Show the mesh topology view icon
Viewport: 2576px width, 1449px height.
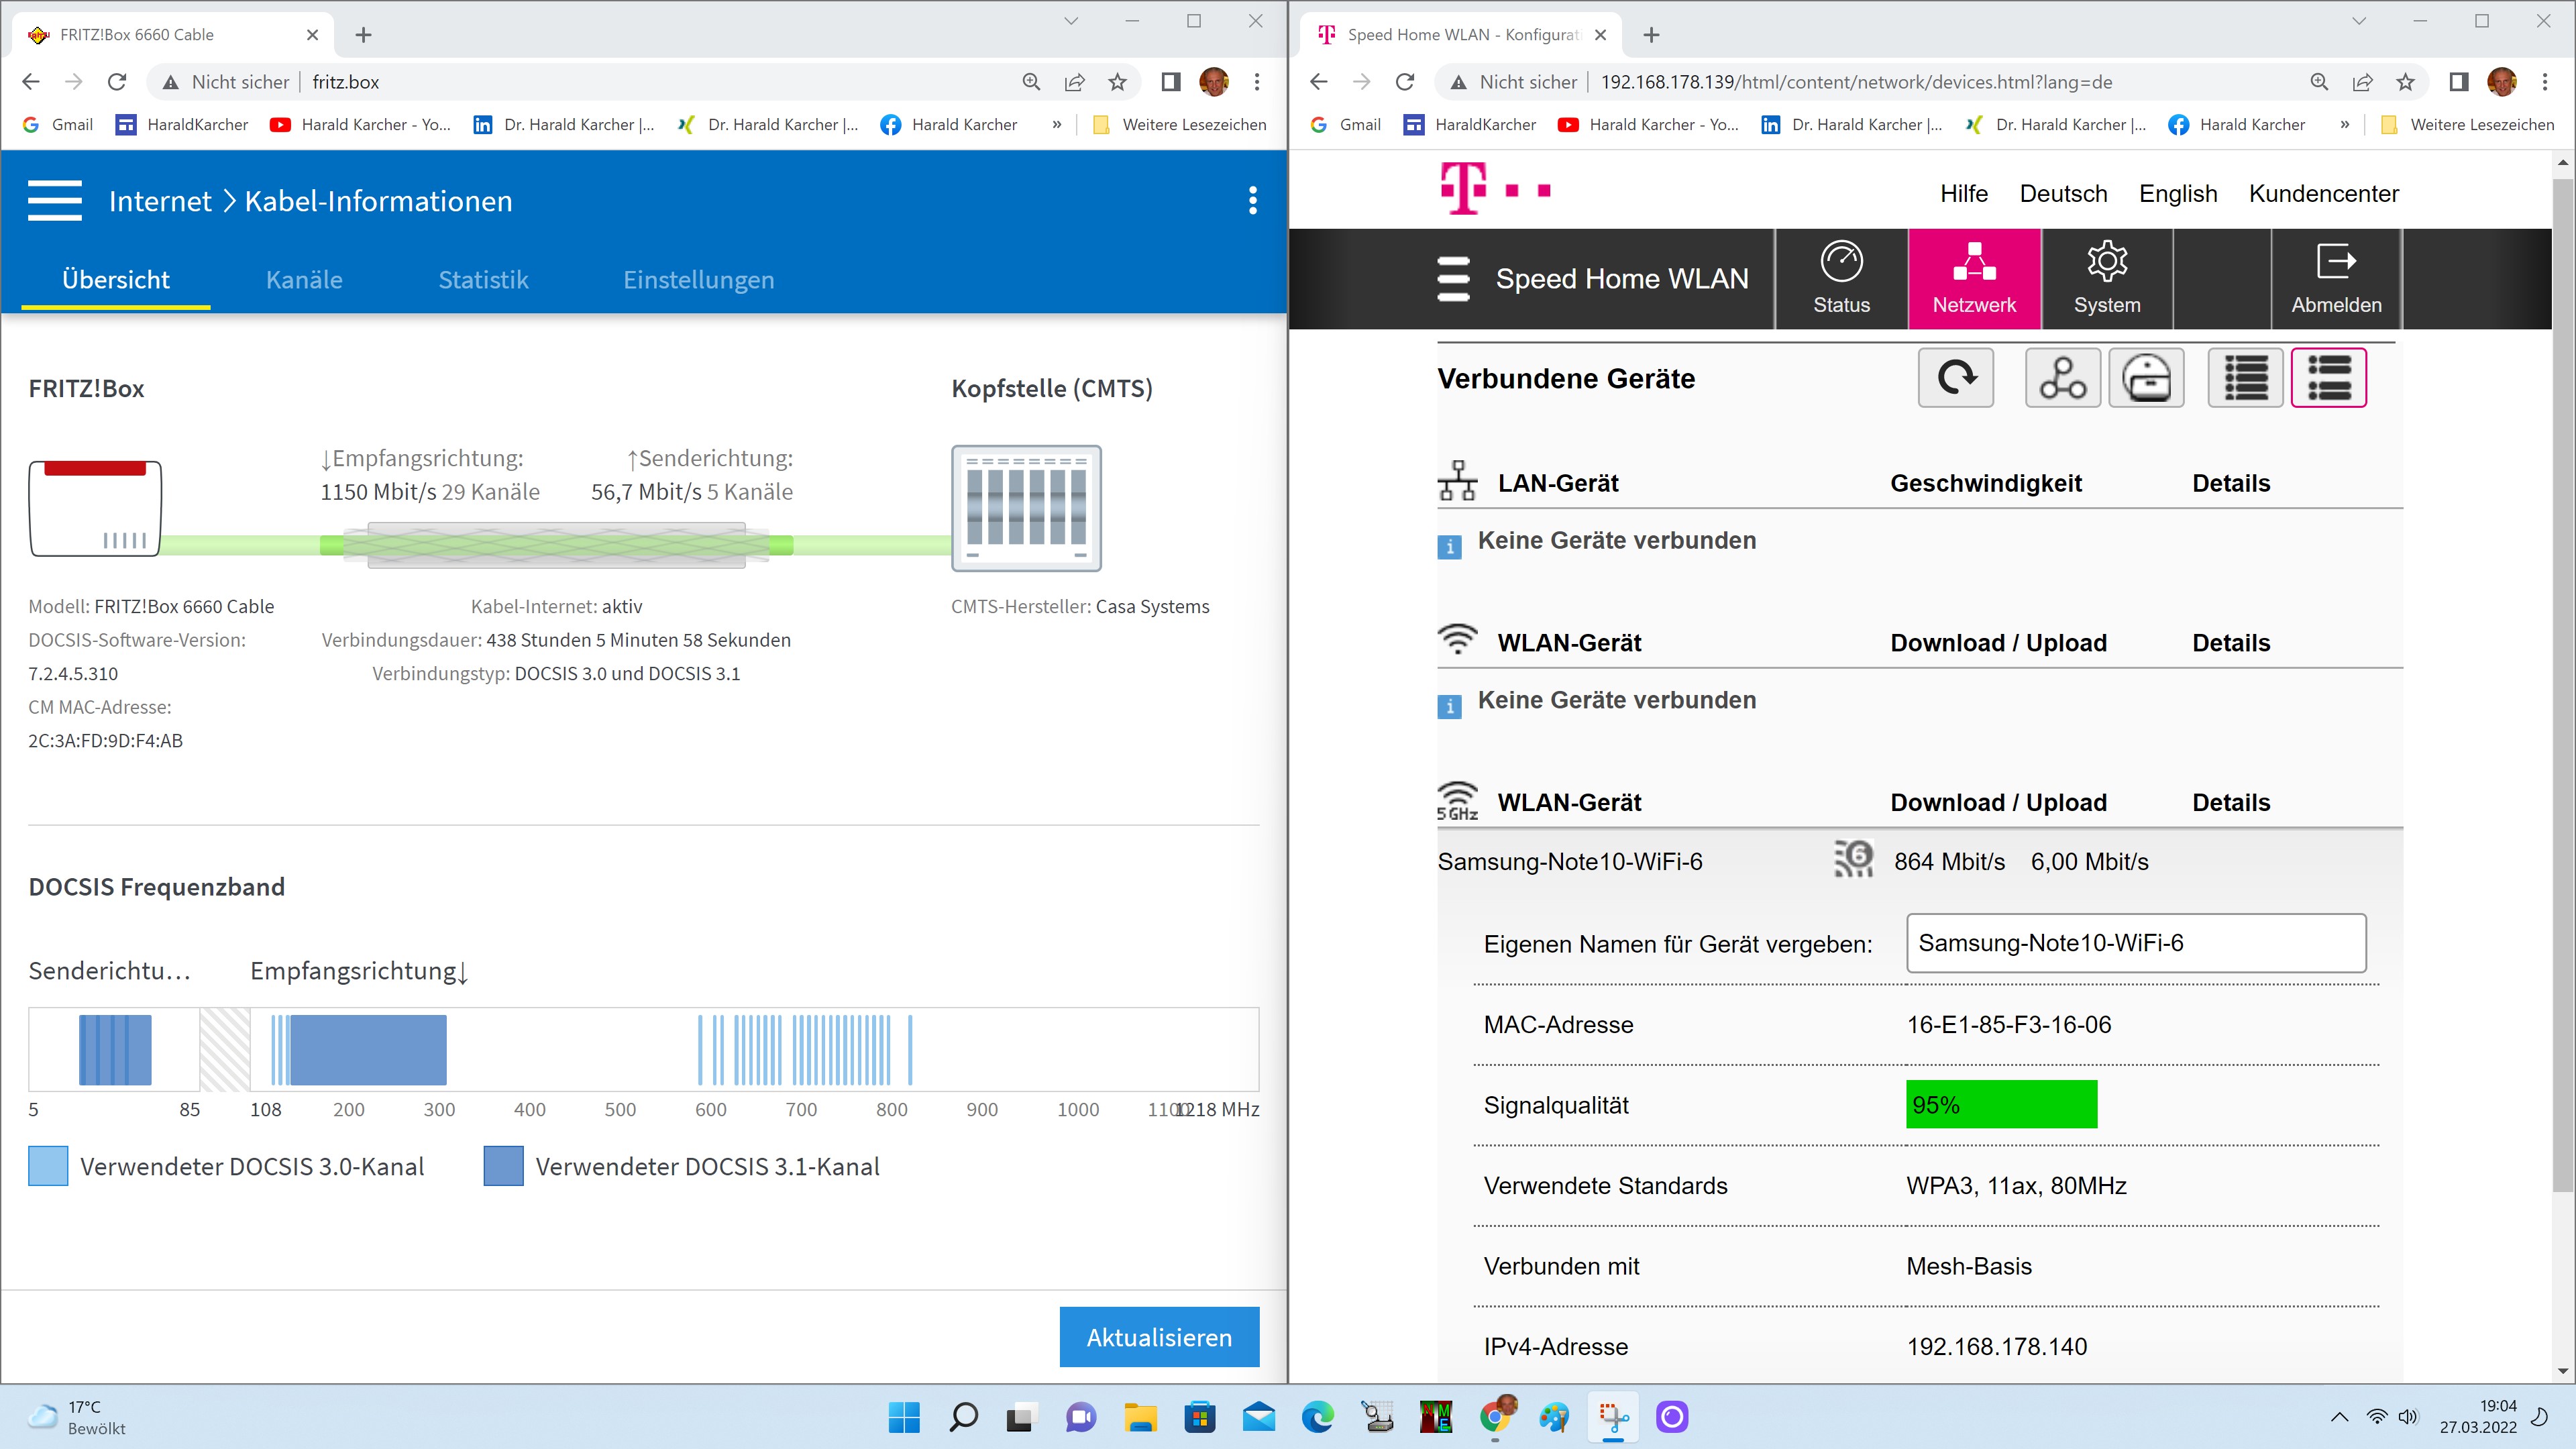pyautogui.click(x=2062, y=378)
